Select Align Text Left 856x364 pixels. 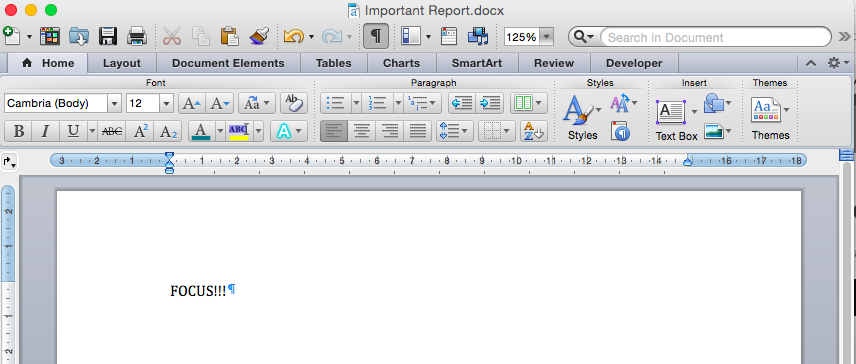tap(334, 132)
